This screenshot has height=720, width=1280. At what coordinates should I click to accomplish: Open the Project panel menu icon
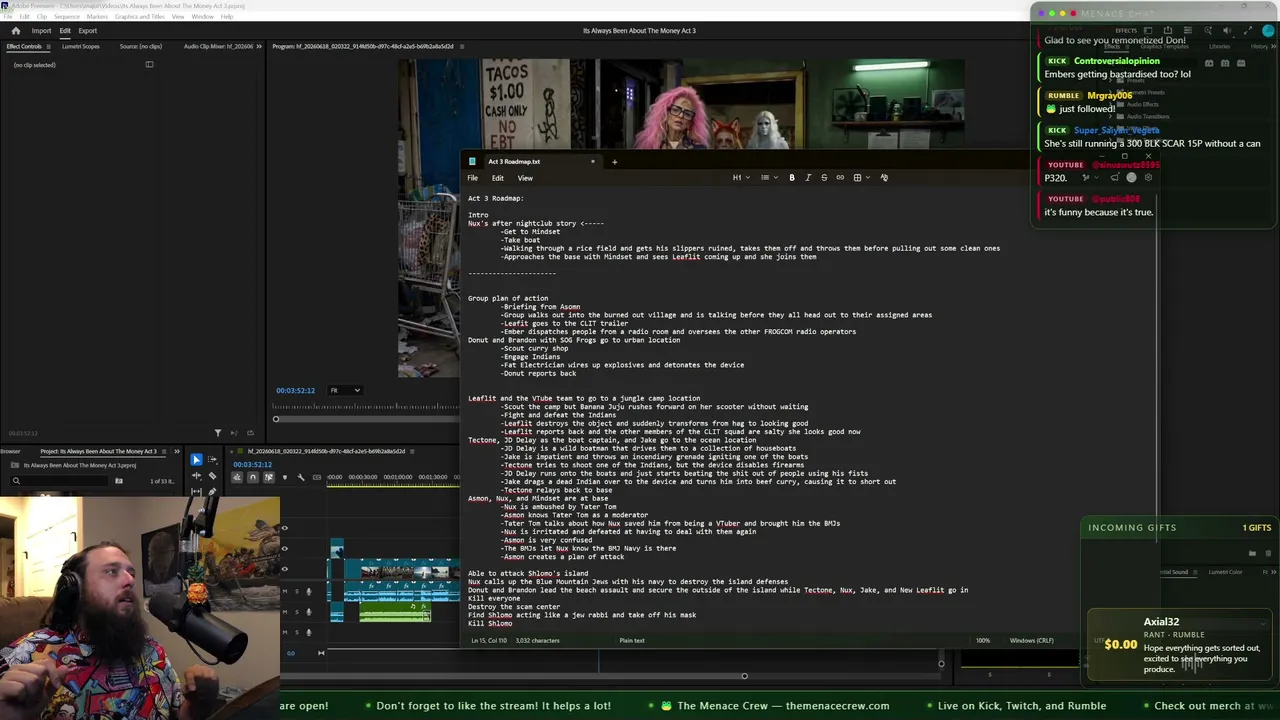point(163,451)
